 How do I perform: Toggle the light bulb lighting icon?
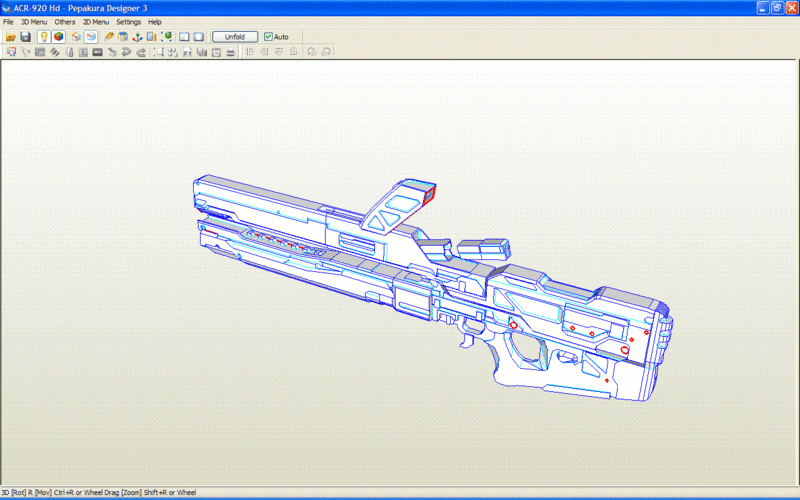44,37
